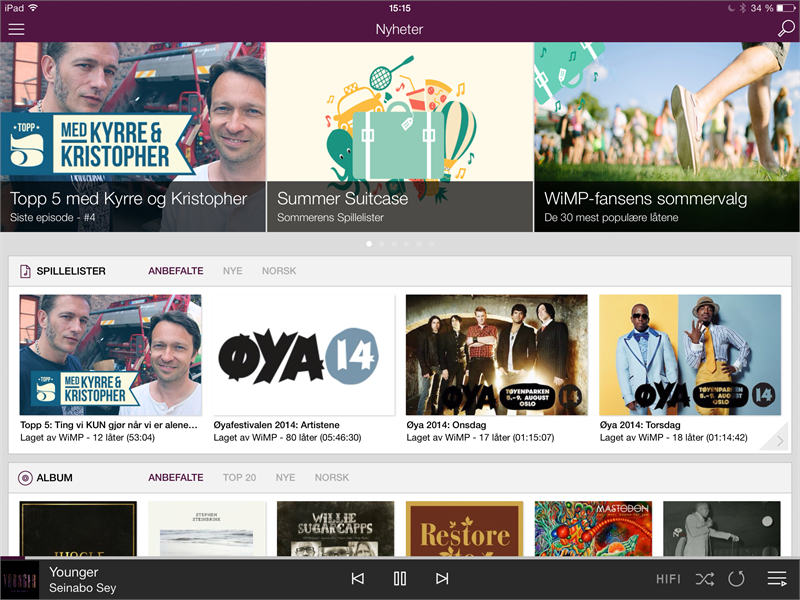Expand corner arrow on Øya 2014: Torsdag
The height and width of the screenshot is (600, 800).
click(x=778, y=435)
